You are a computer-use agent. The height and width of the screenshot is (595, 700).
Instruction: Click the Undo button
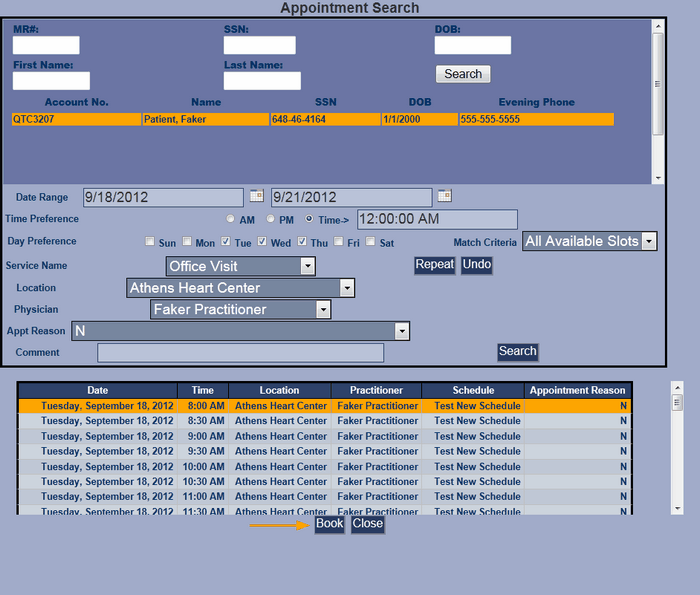click(476, 265)
